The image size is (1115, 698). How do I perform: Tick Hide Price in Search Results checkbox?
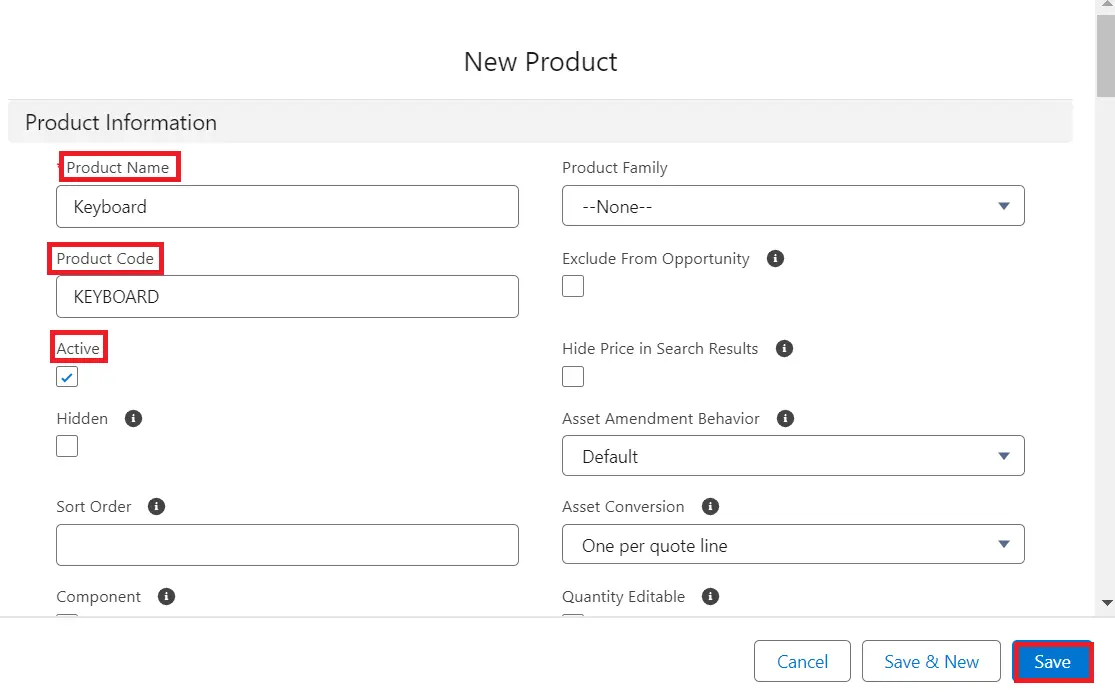pos(573,376)
